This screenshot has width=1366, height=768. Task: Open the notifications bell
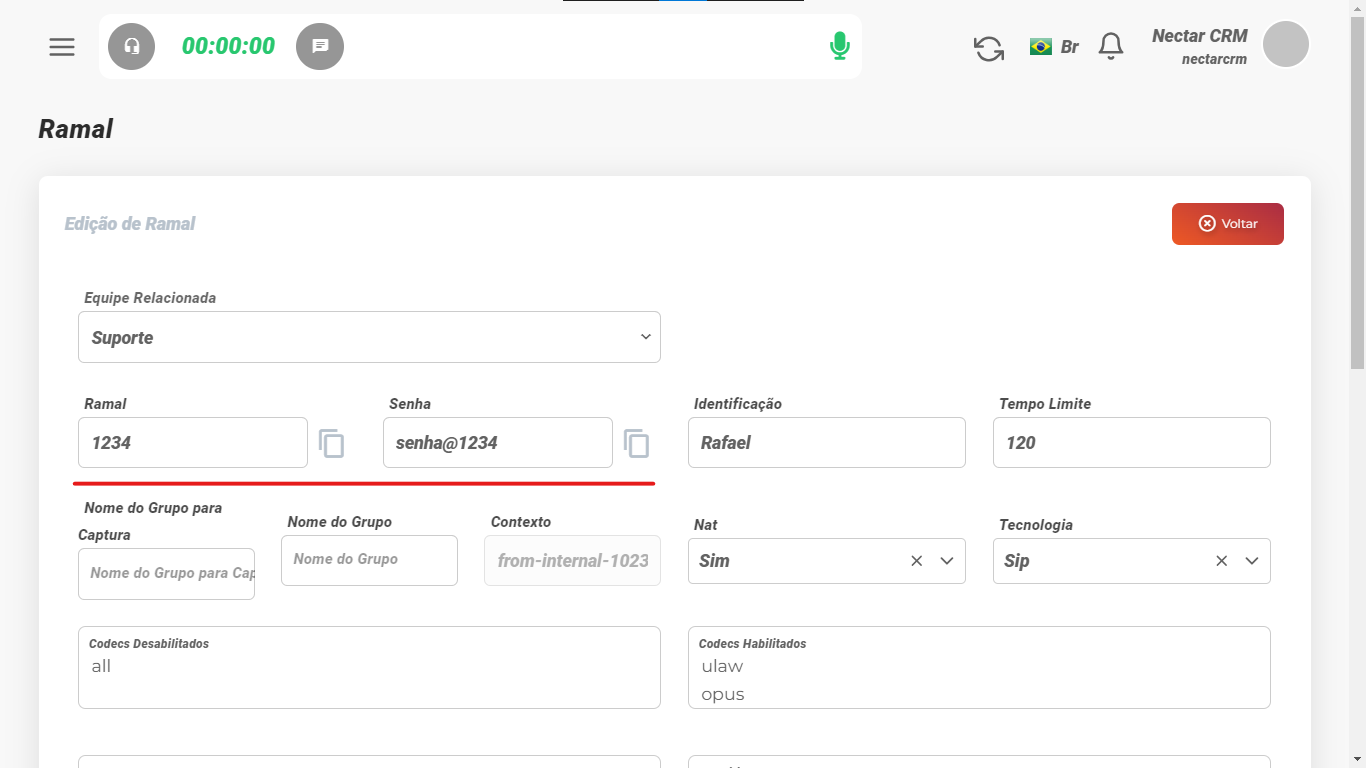click(x=1111, y=46)
